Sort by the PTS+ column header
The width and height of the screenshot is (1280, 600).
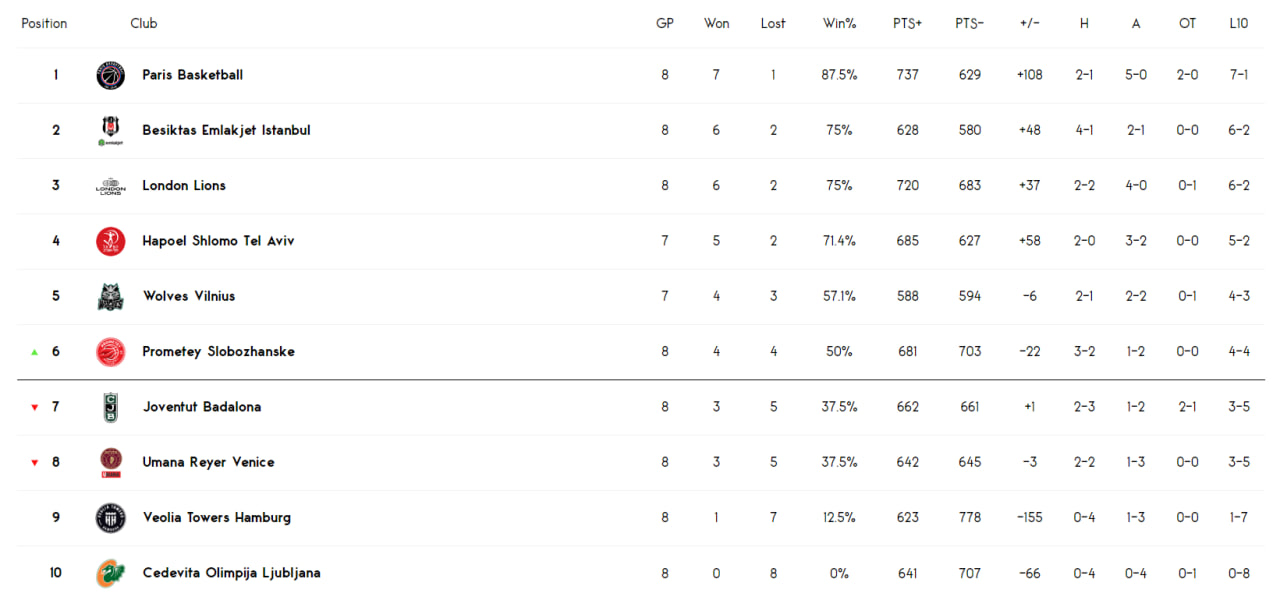[907, 23]
